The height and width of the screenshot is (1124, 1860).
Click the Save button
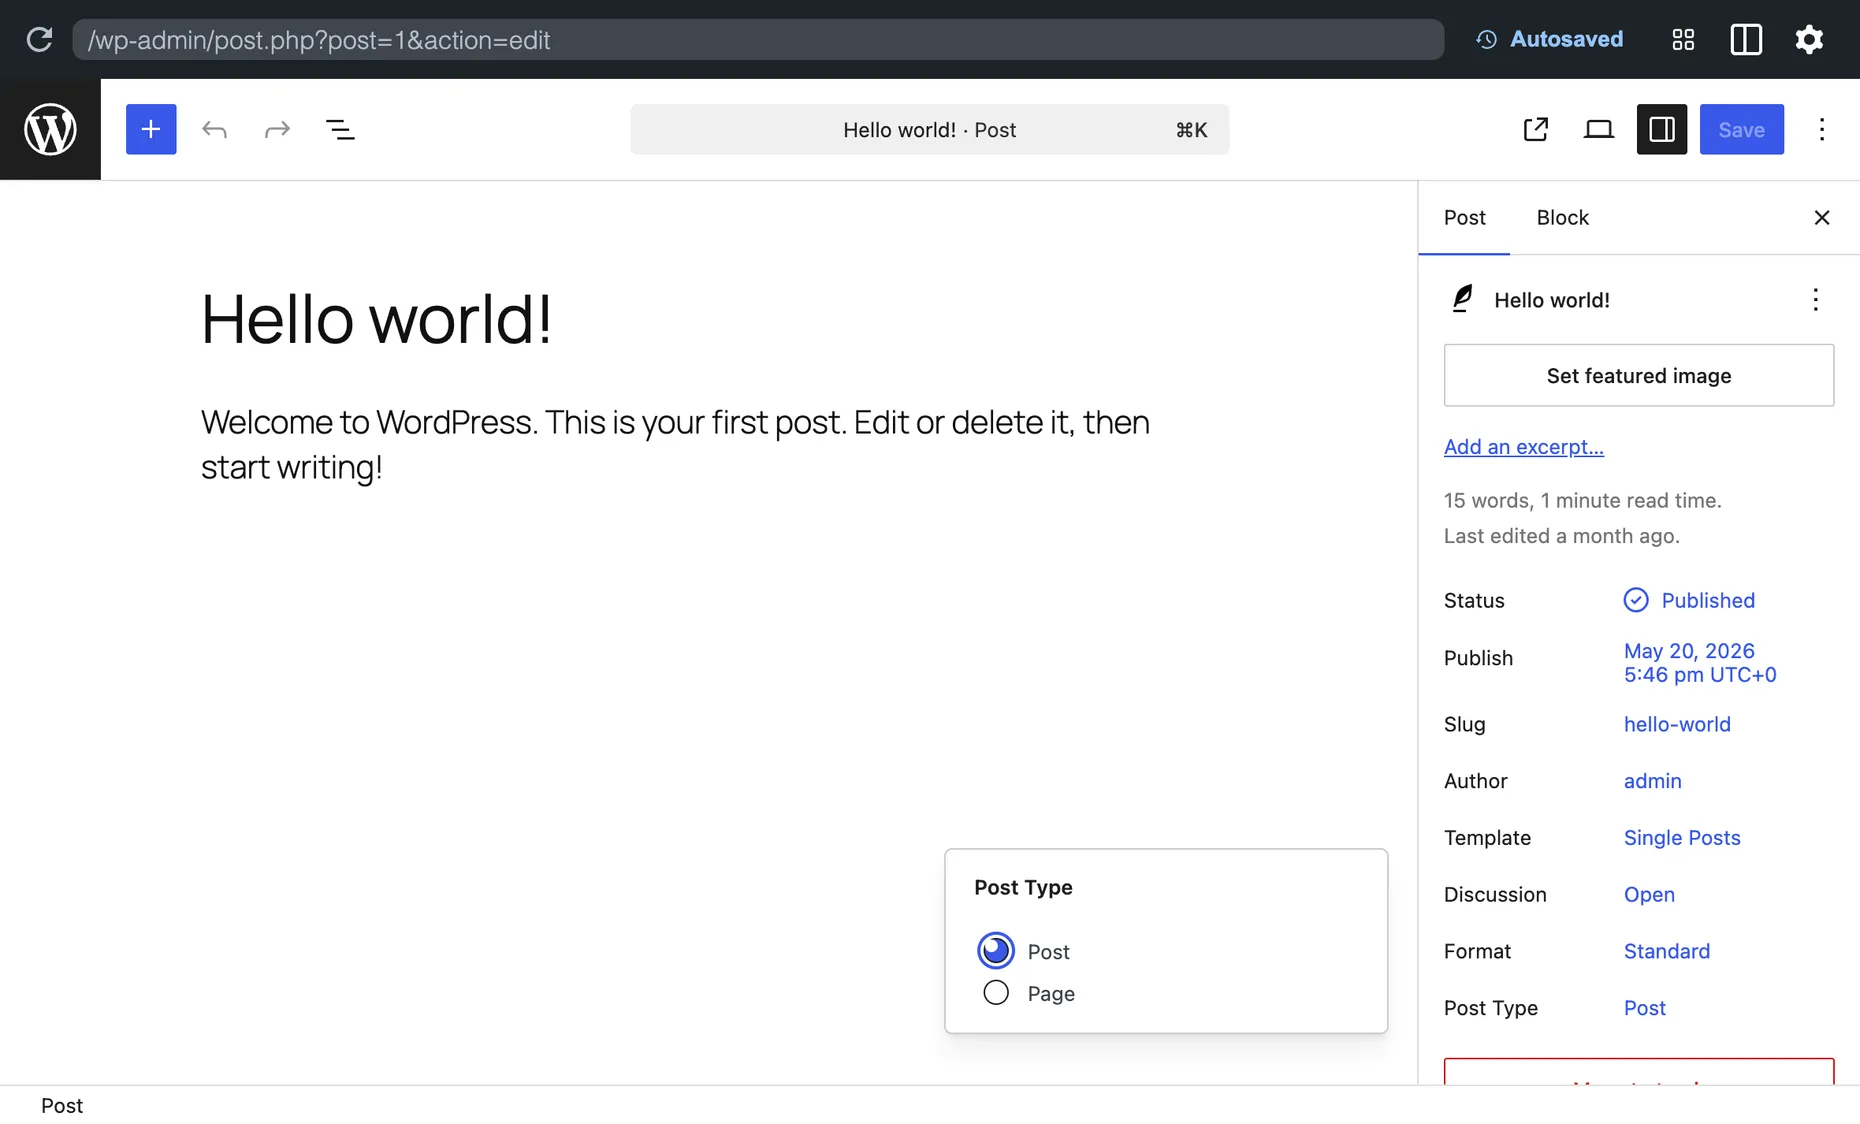tap(1742, 129)
